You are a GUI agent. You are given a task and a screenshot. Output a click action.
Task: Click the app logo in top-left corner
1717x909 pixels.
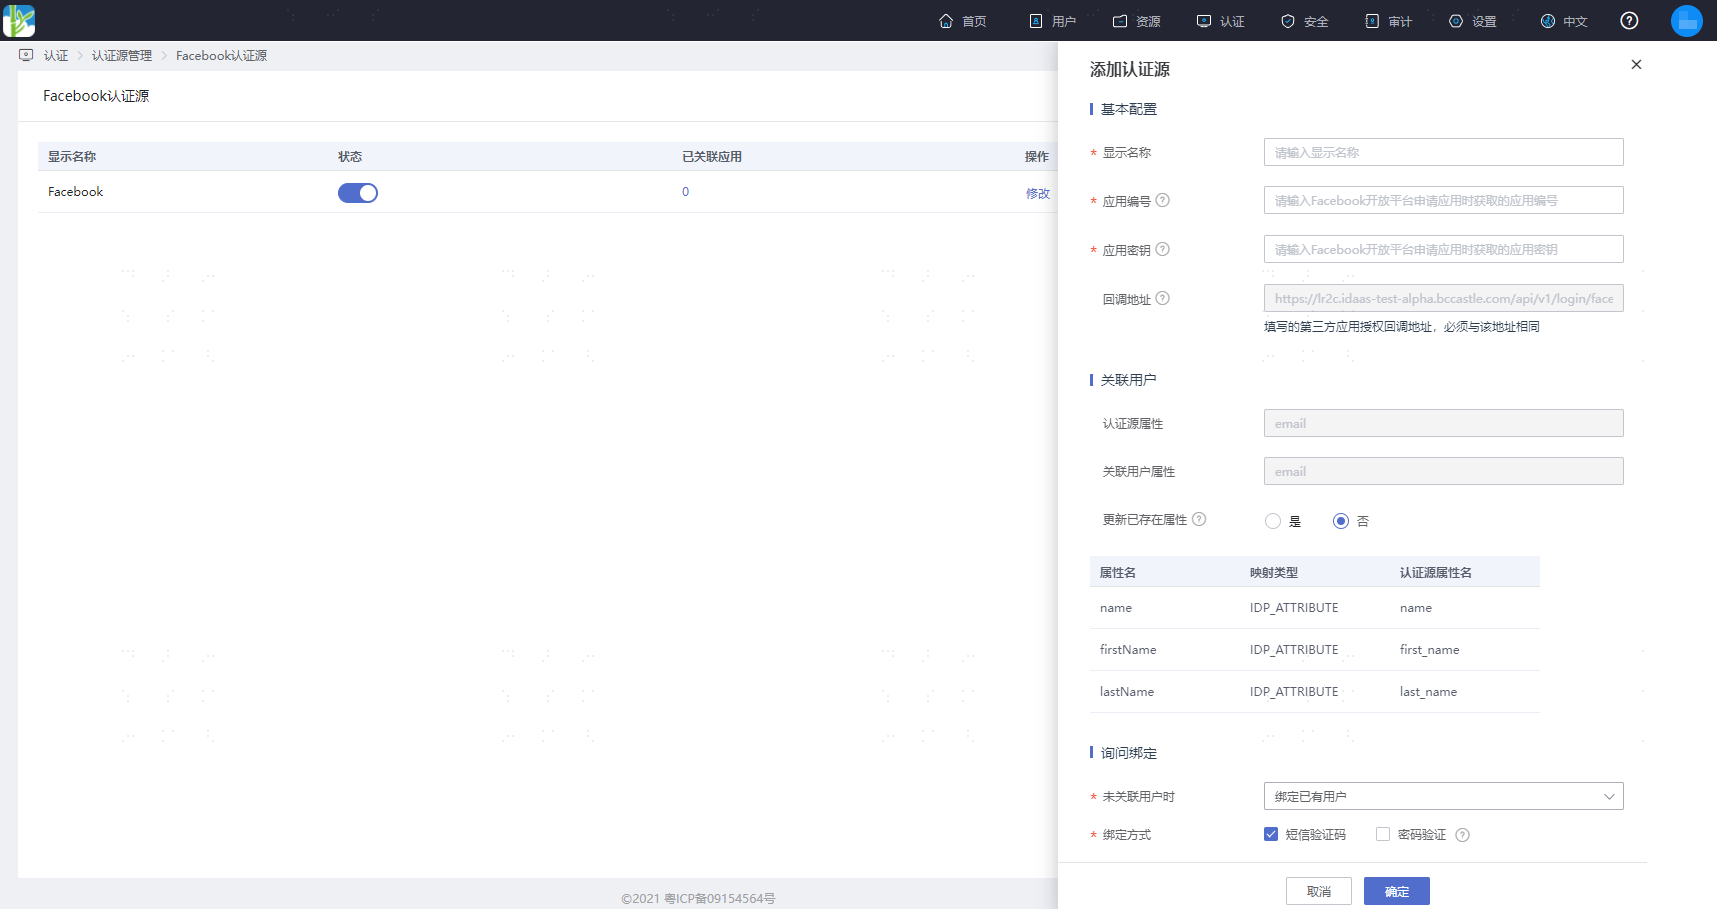pos(19,21)
